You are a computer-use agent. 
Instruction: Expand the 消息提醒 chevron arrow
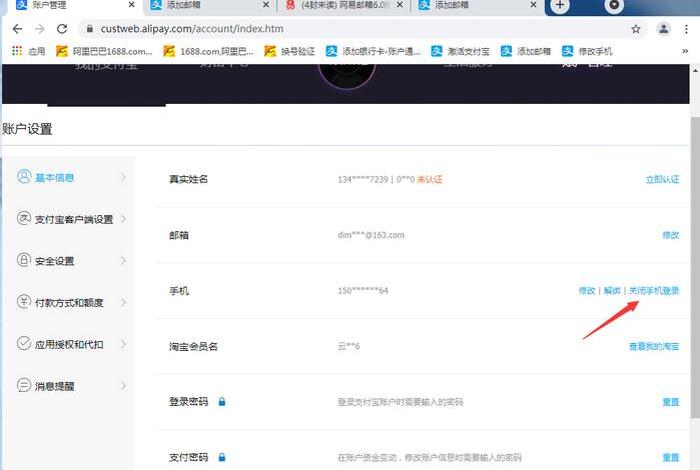click(x=124, y=386)
